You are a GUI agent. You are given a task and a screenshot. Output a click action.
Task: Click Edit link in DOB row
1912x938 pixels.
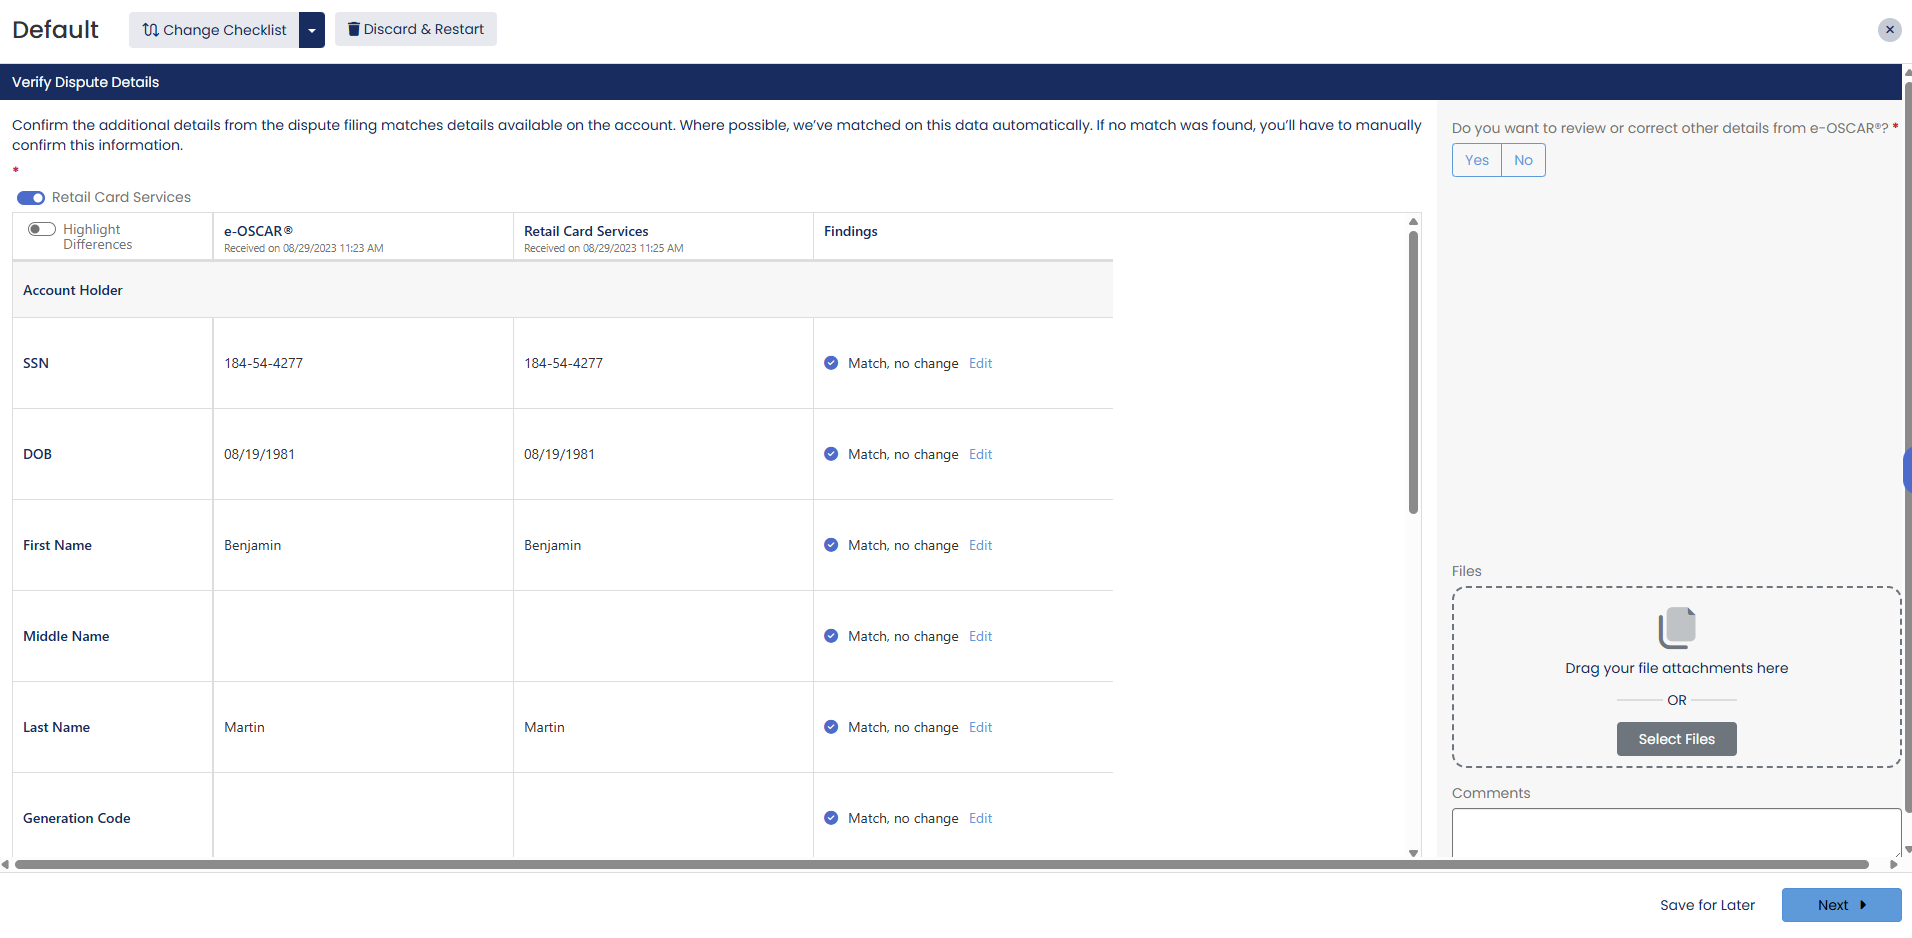980,454
